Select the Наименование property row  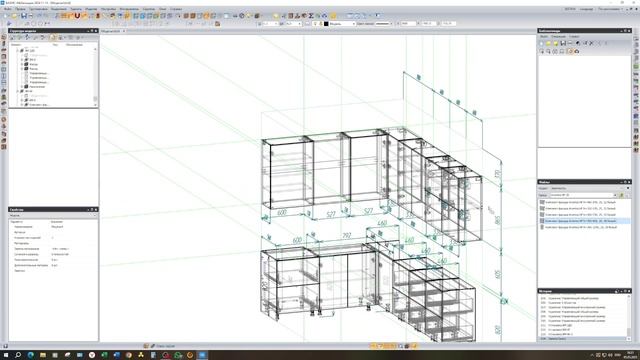pos(53,227)
